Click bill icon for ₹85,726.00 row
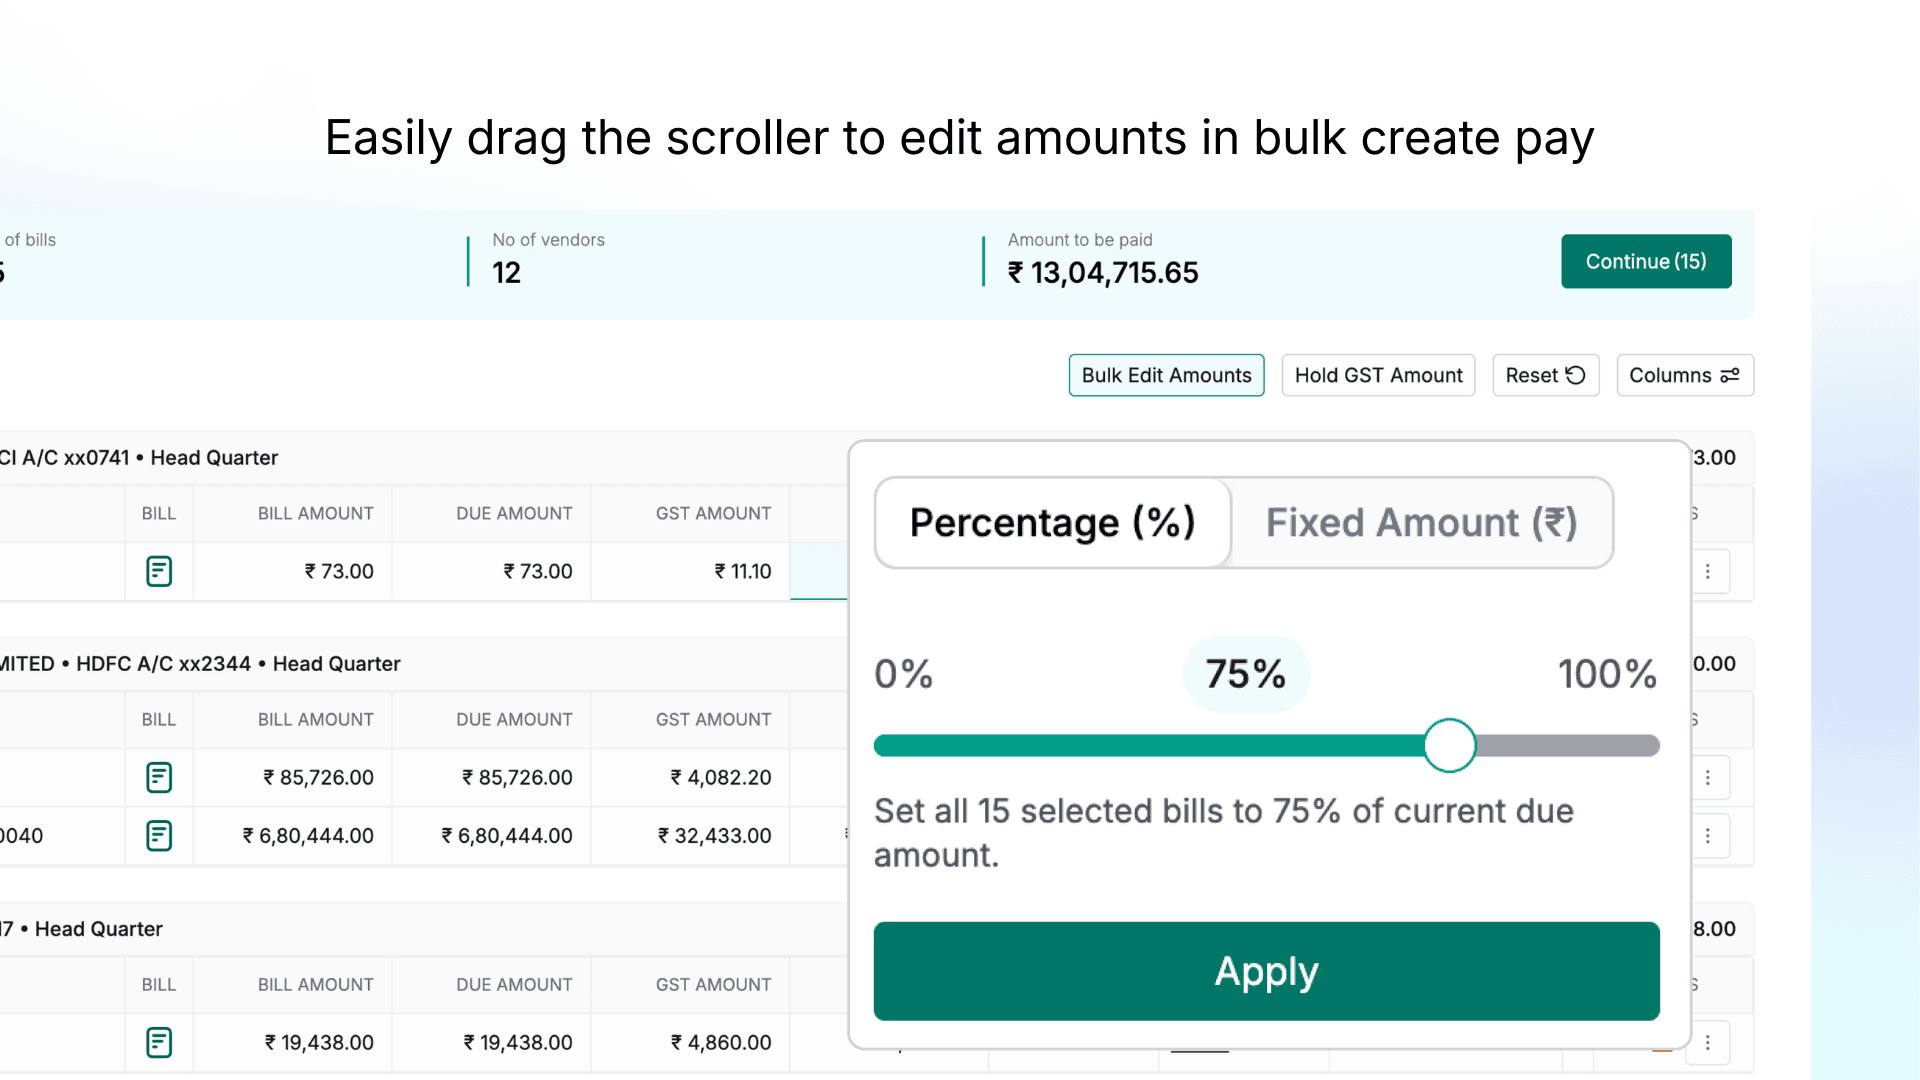Viewport: 1920px width, 1080px height. (159, 777)
